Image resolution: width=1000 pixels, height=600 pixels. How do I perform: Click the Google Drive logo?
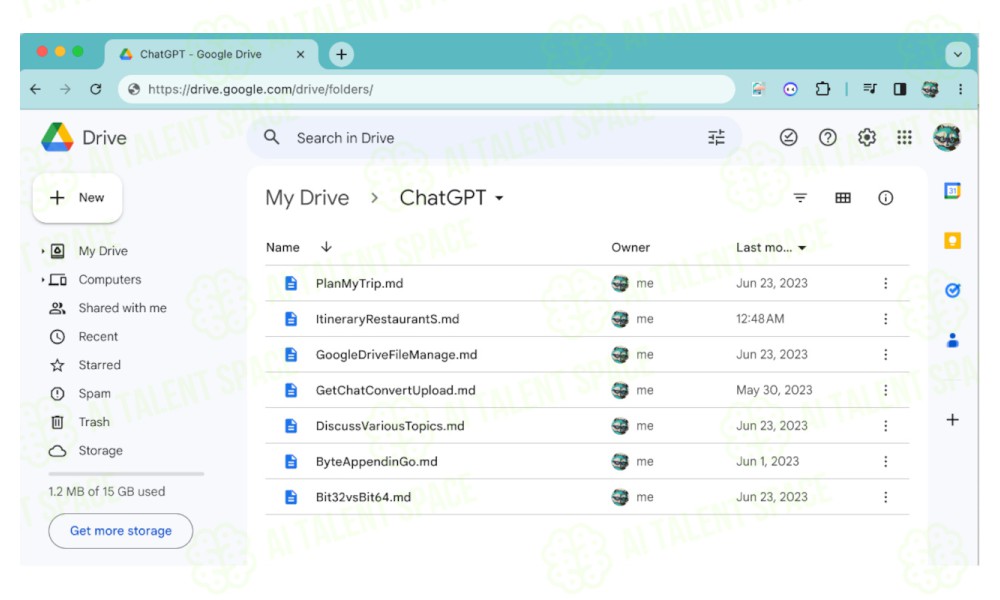tap(57, 137)
